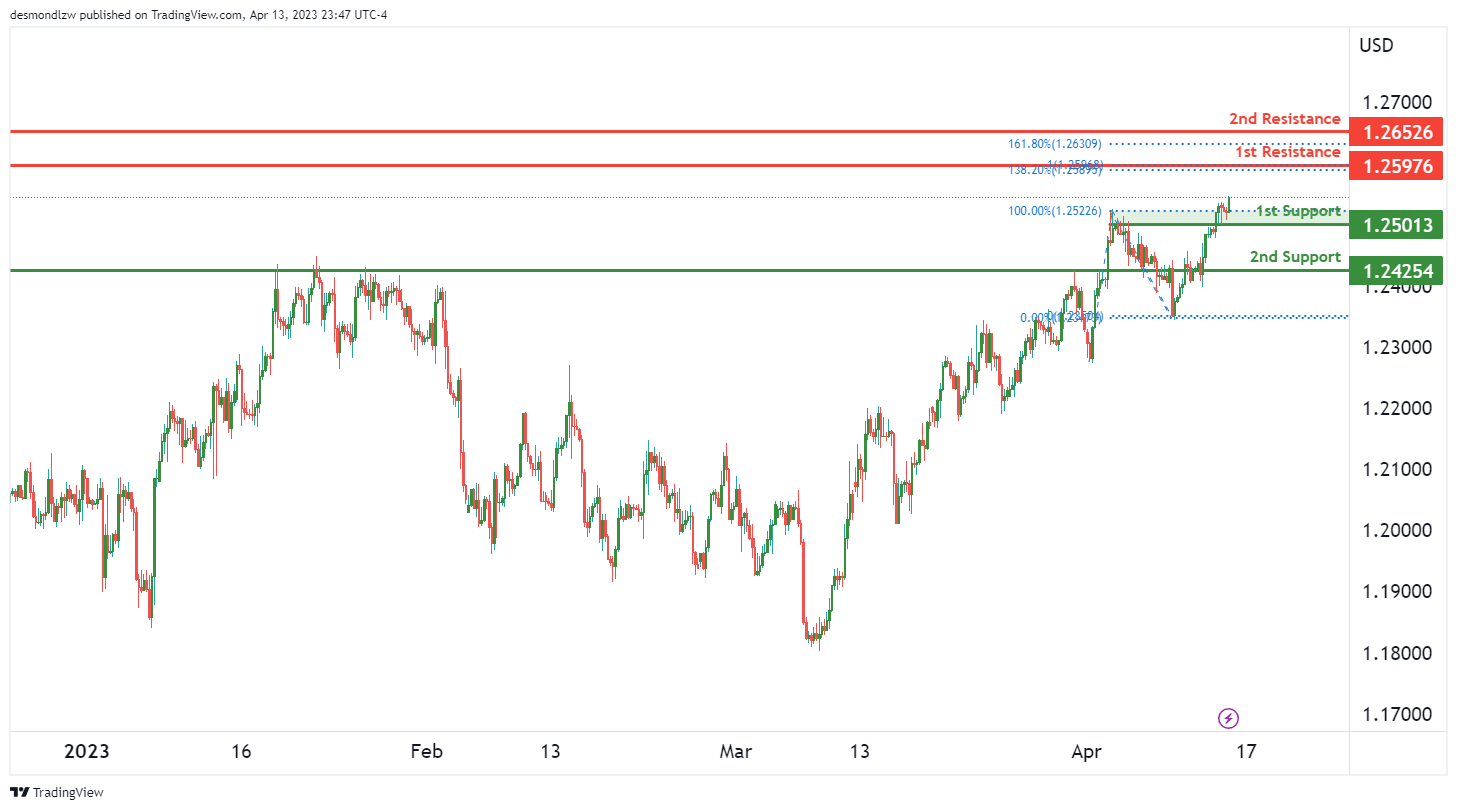This screenshot has width=1457, height=810.
Task: Select the 1.25976 red price label
Action: 1395,165
